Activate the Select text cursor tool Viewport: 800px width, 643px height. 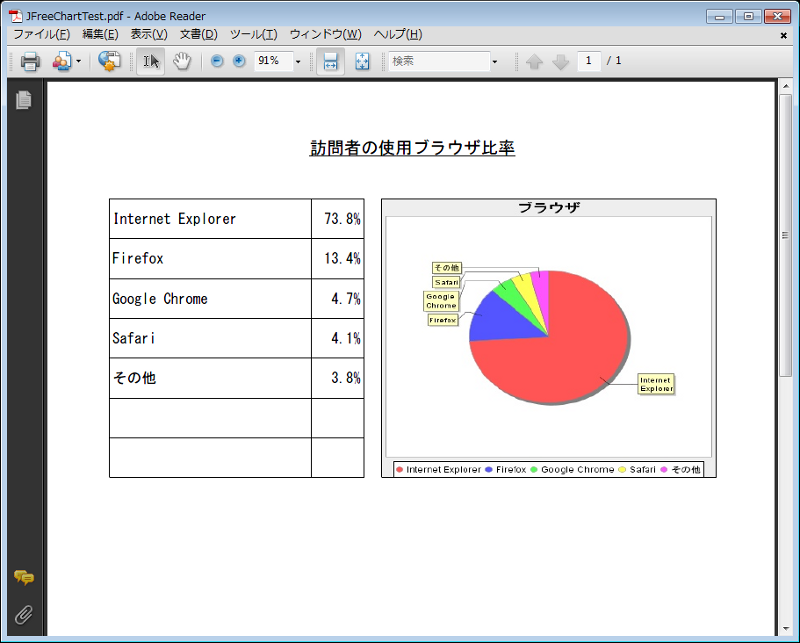(x=151, y=61)
